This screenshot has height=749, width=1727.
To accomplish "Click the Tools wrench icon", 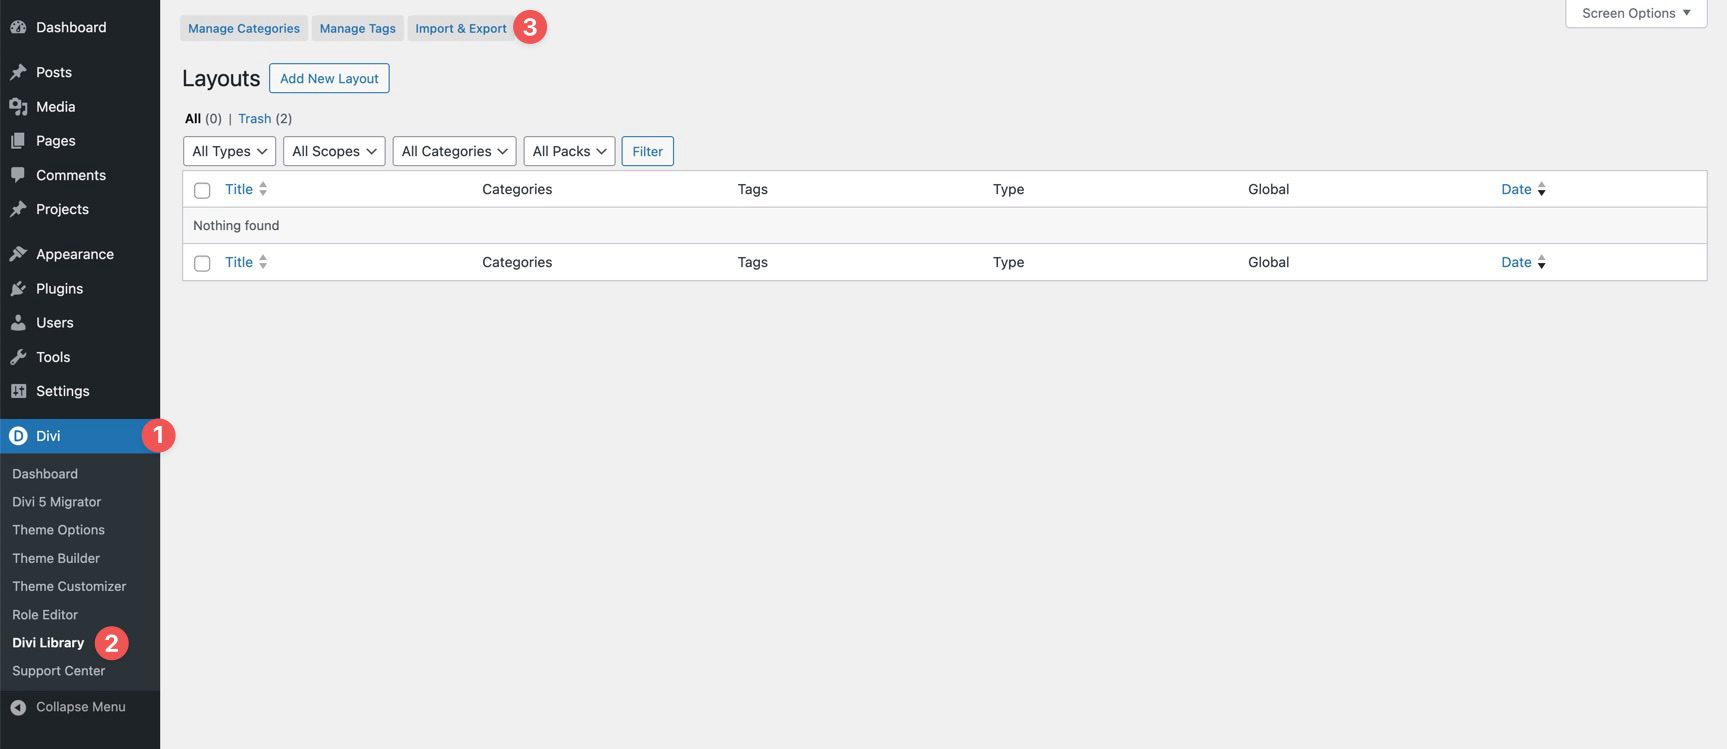I will [x=18, y=357].
